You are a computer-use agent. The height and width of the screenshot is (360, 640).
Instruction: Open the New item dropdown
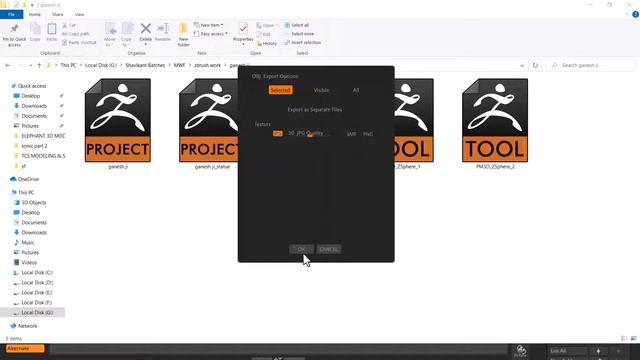pyautogui.click(x=209, y=25)
